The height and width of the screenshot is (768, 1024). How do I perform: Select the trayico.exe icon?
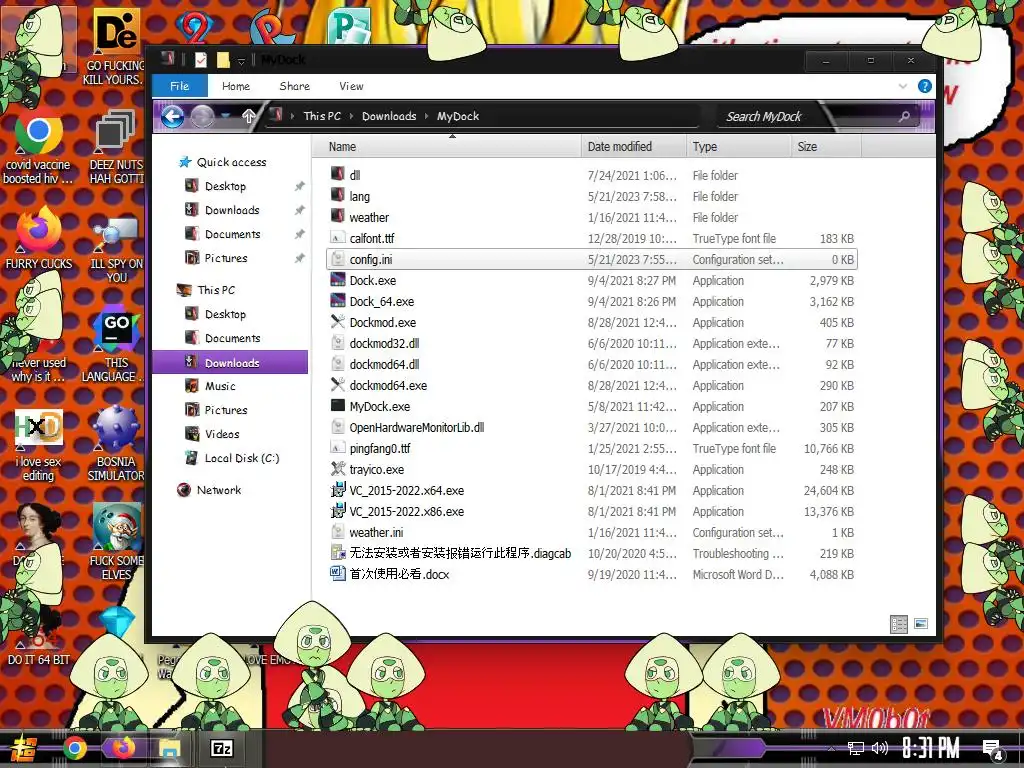(x=338, y=469)
